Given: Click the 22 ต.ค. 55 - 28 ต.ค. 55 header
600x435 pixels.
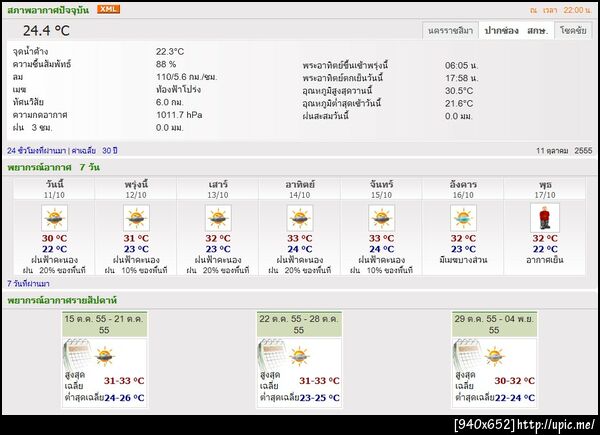Looking at the screenshot, I should tap(299, 324).
